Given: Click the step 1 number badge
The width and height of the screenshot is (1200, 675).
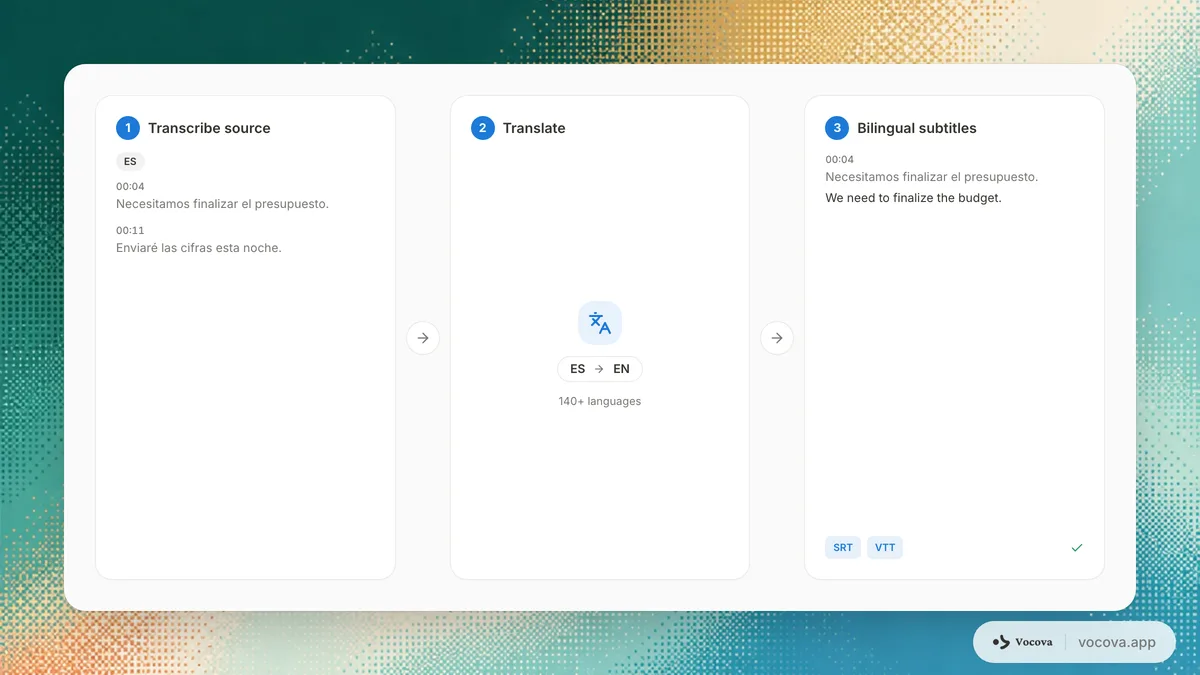Looking at the screenshot, I should (x=128, y=128).
